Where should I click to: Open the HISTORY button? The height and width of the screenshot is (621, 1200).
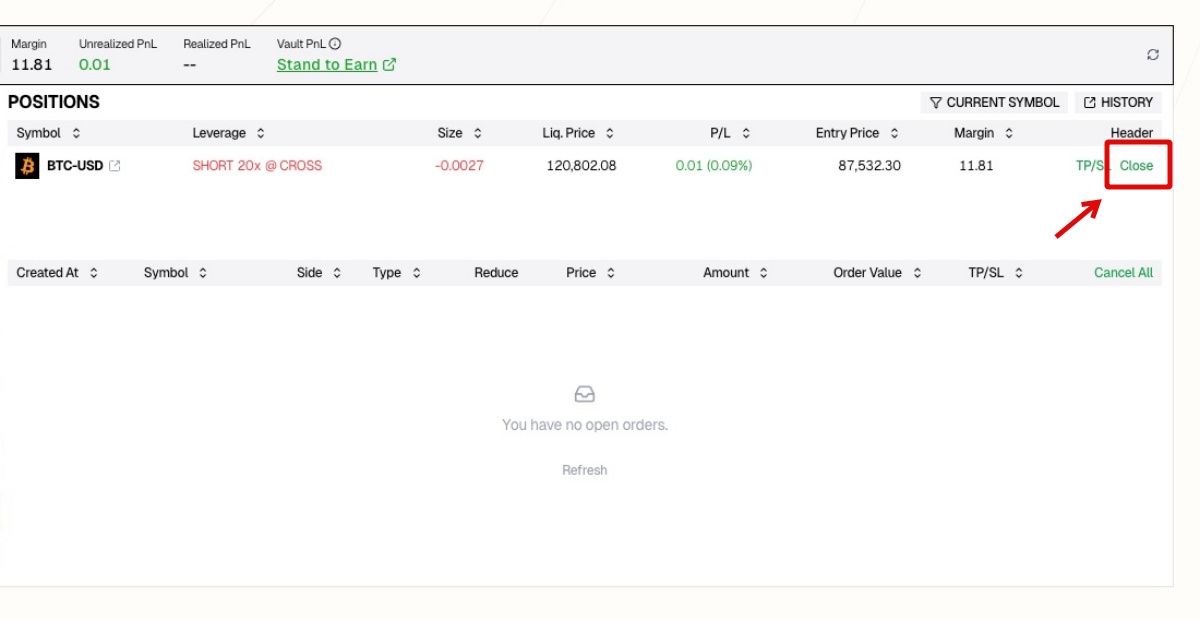pyautogui.click(x=1118, y=102)
